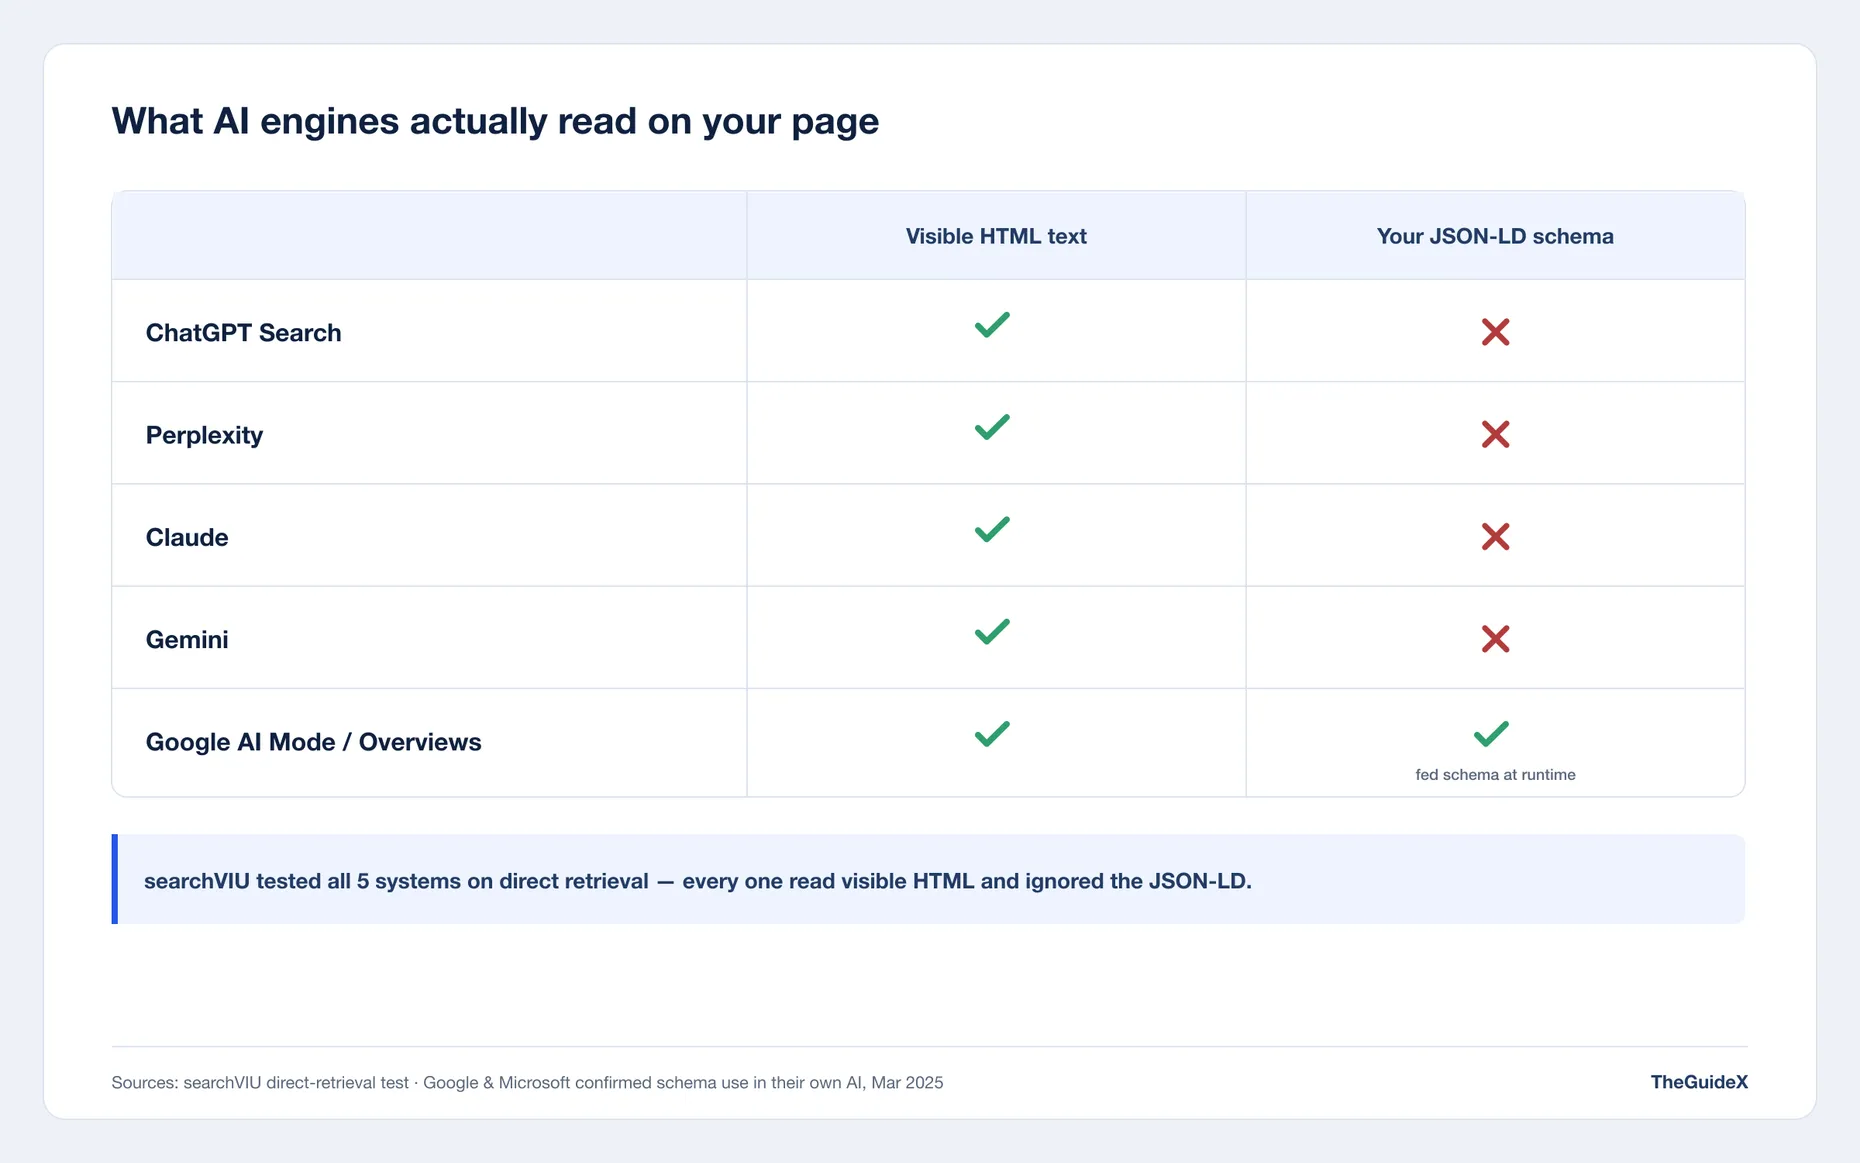
Task: Click the Gemini JSON-LD red cross
Action: 1495,639
